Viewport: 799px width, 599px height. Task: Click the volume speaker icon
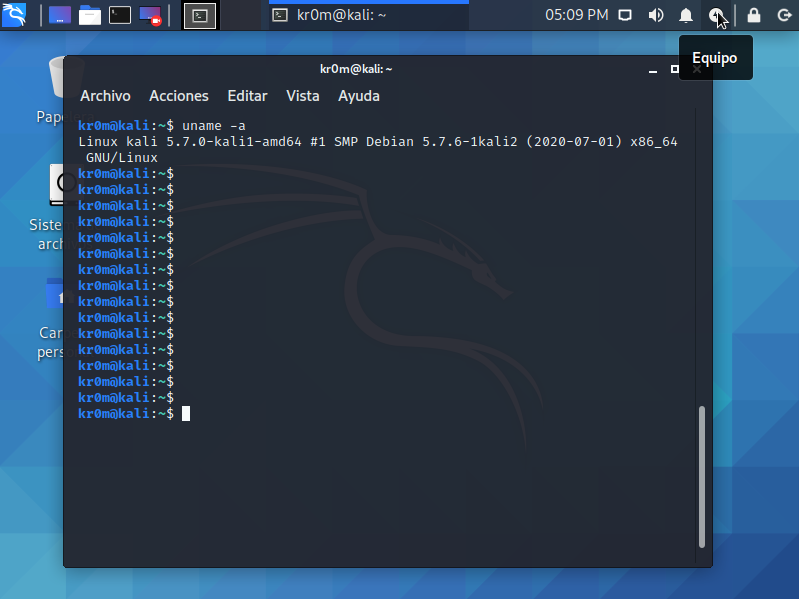(656, 15)
